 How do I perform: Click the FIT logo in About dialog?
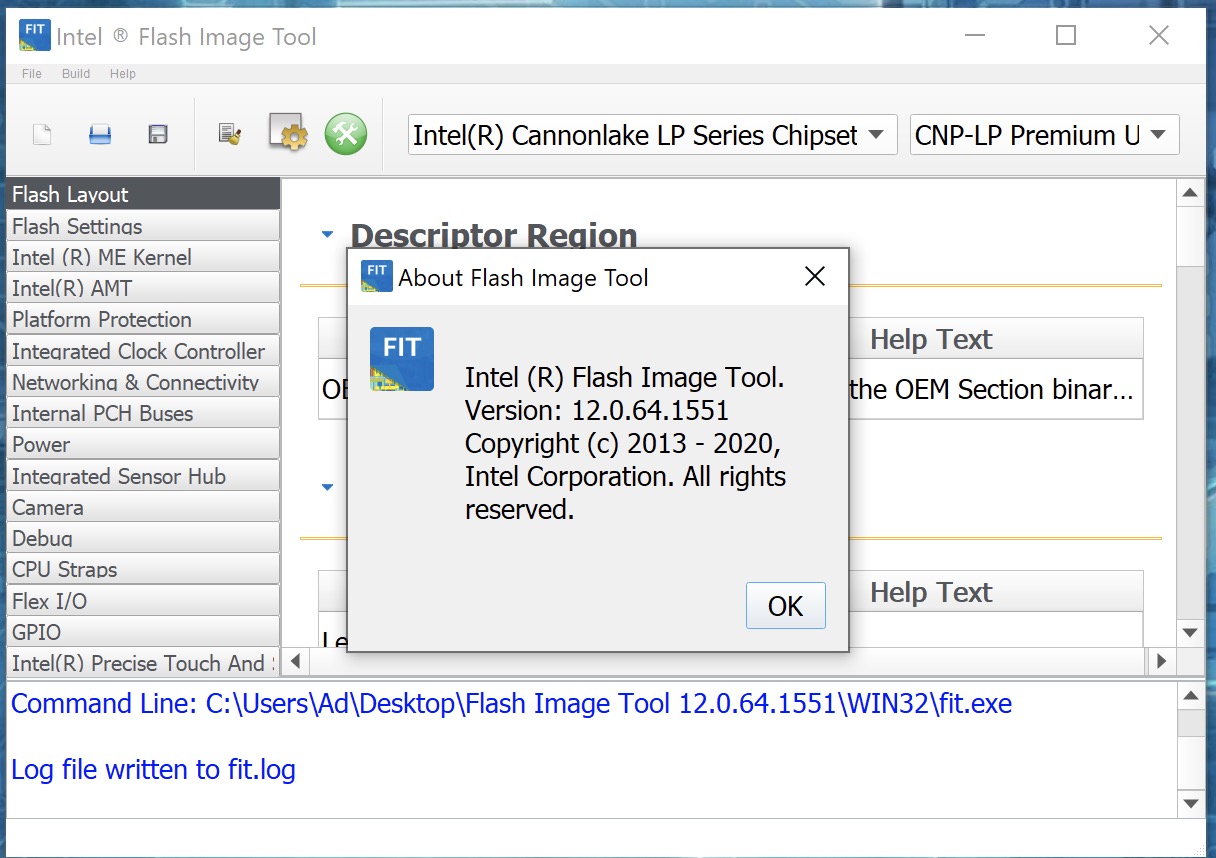[401, 358]
